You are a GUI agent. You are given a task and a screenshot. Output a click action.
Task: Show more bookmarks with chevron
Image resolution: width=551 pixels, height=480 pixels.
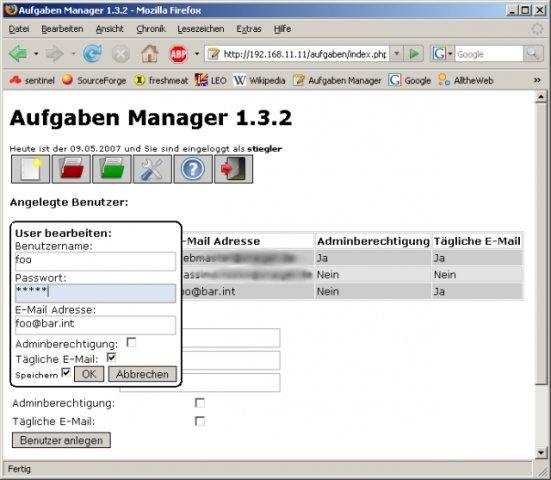click(x=537, y=80)
